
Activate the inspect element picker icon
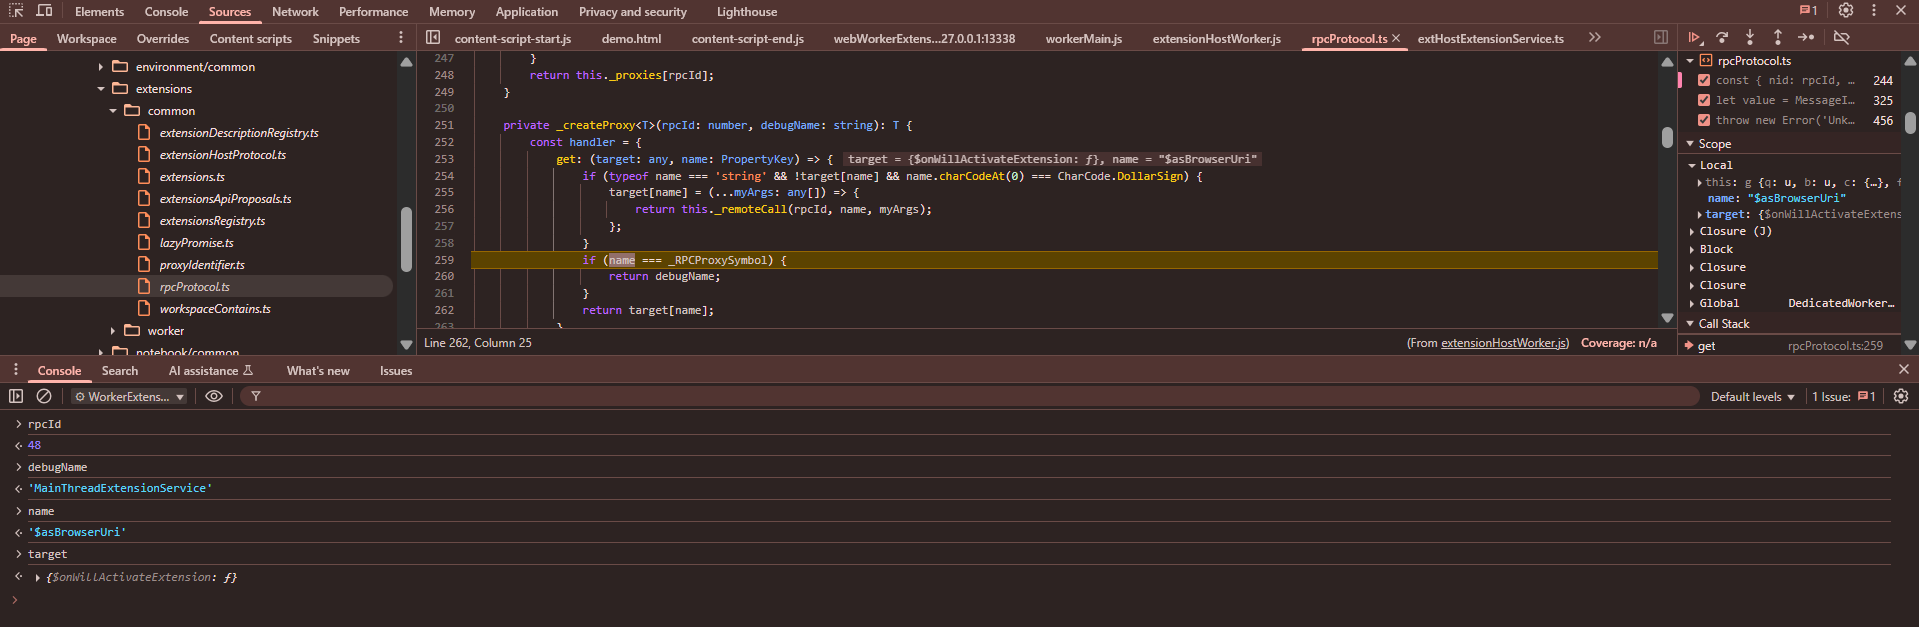click(16, 11)
